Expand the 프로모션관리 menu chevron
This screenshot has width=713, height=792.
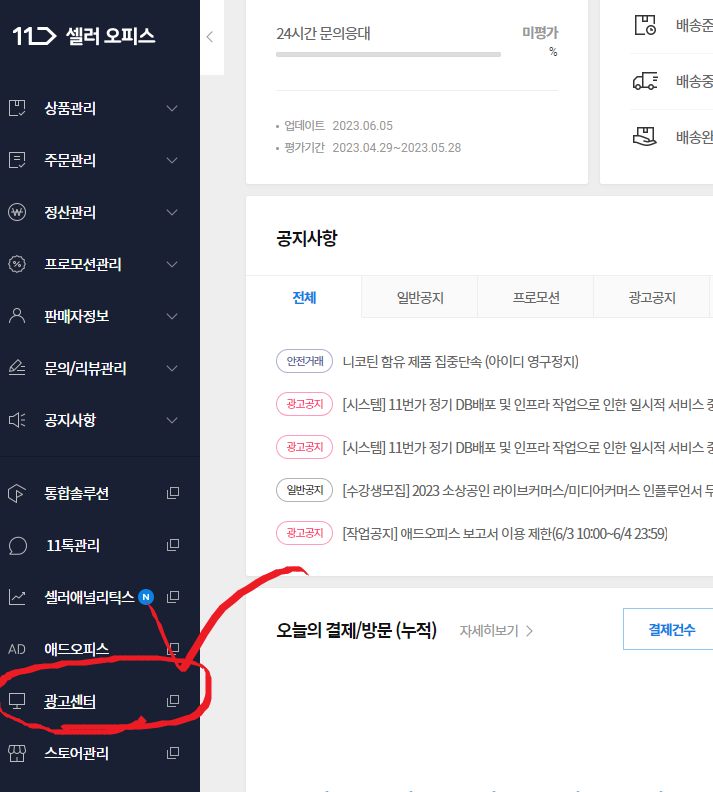[172, 265]
